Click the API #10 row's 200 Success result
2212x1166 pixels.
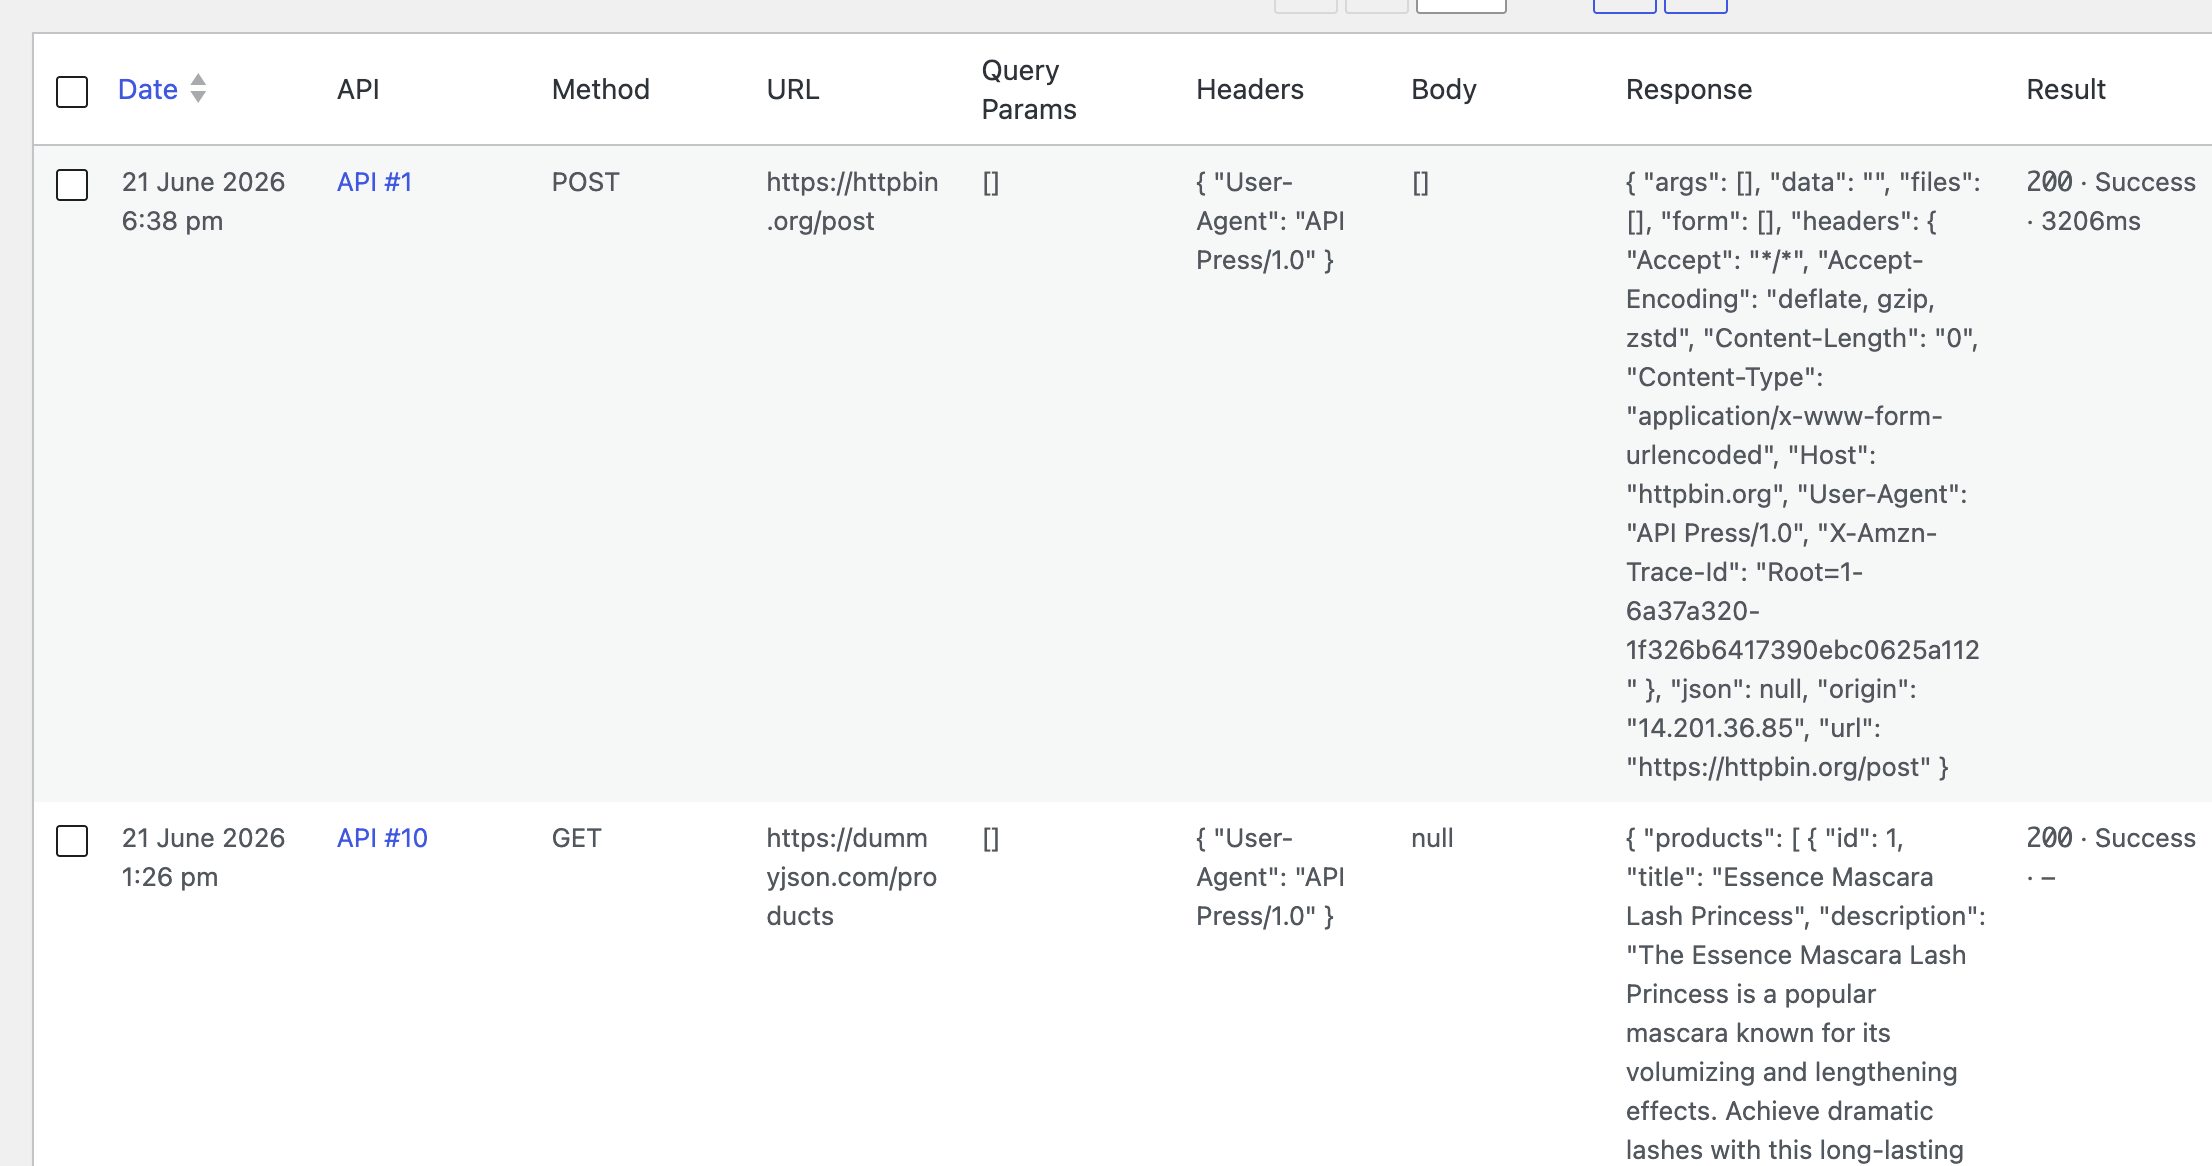click(x=2110, y=857)
